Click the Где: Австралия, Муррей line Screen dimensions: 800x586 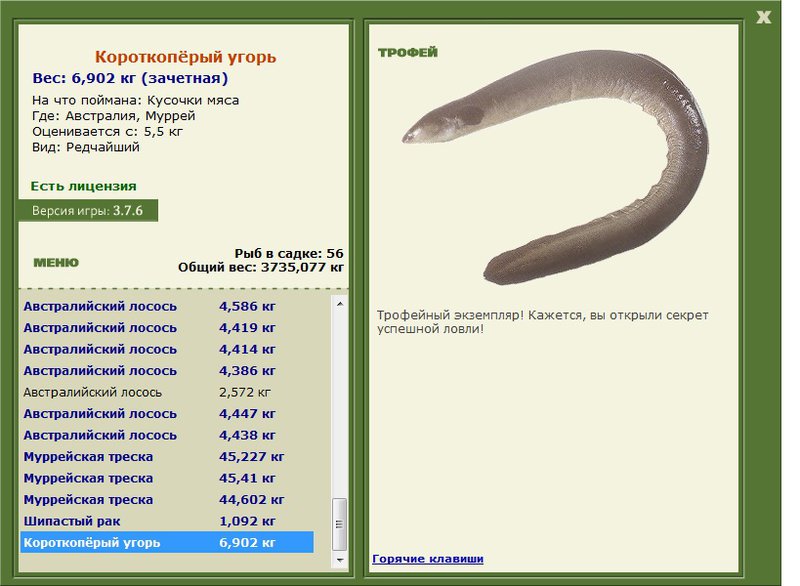[113, 116]
